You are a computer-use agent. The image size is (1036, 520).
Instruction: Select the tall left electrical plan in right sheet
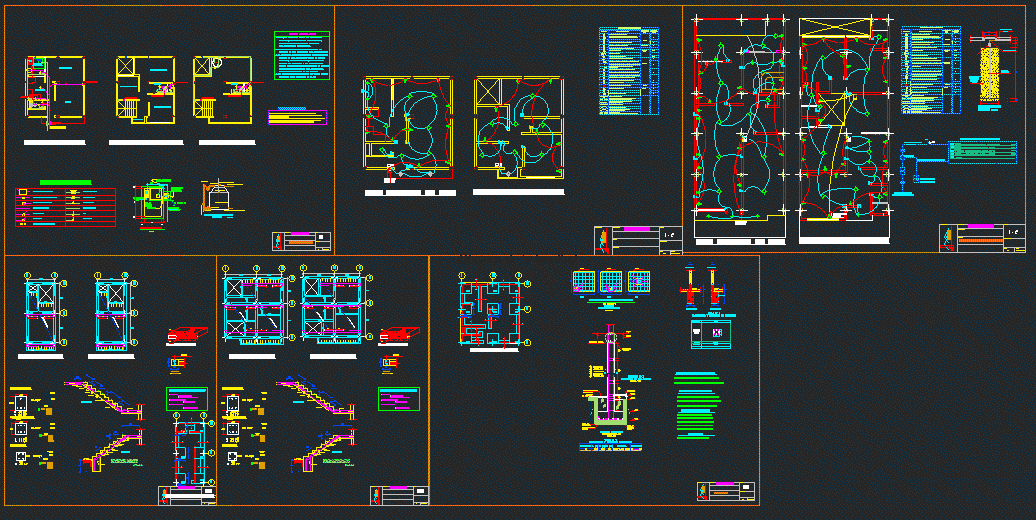[739, 127]
